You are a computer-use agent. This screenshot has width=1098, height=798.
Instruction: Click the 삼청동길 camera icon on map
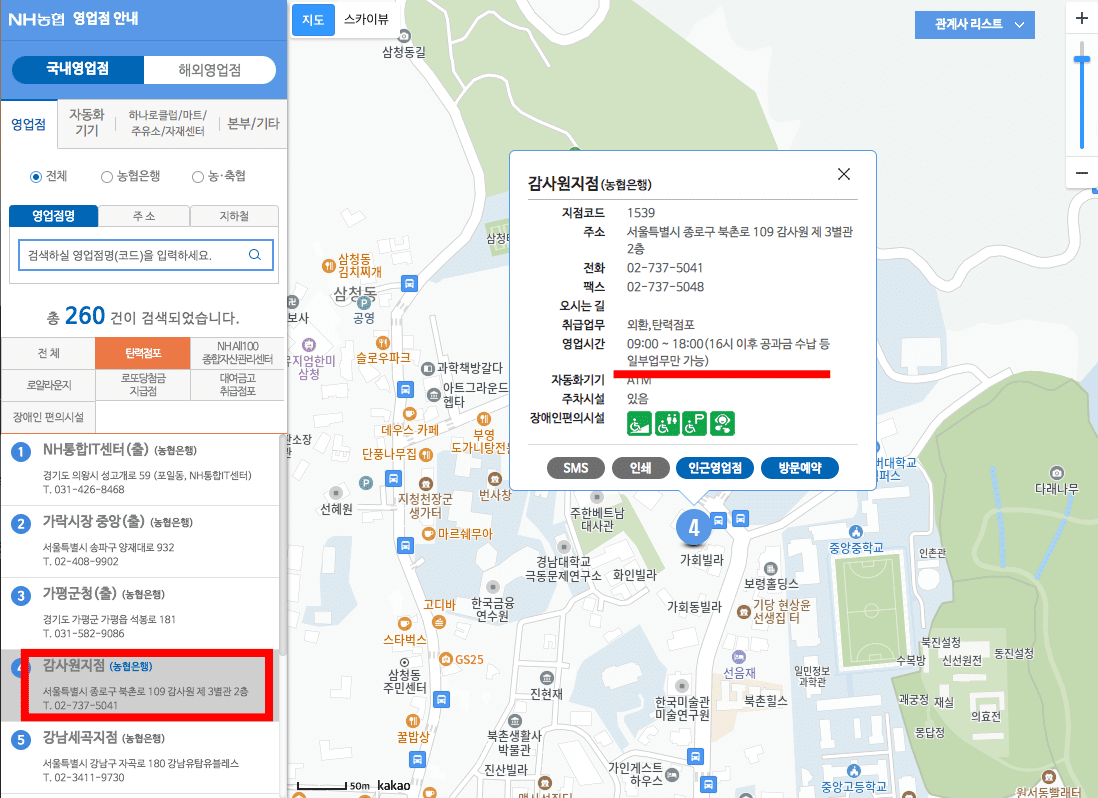click(404, 36)
